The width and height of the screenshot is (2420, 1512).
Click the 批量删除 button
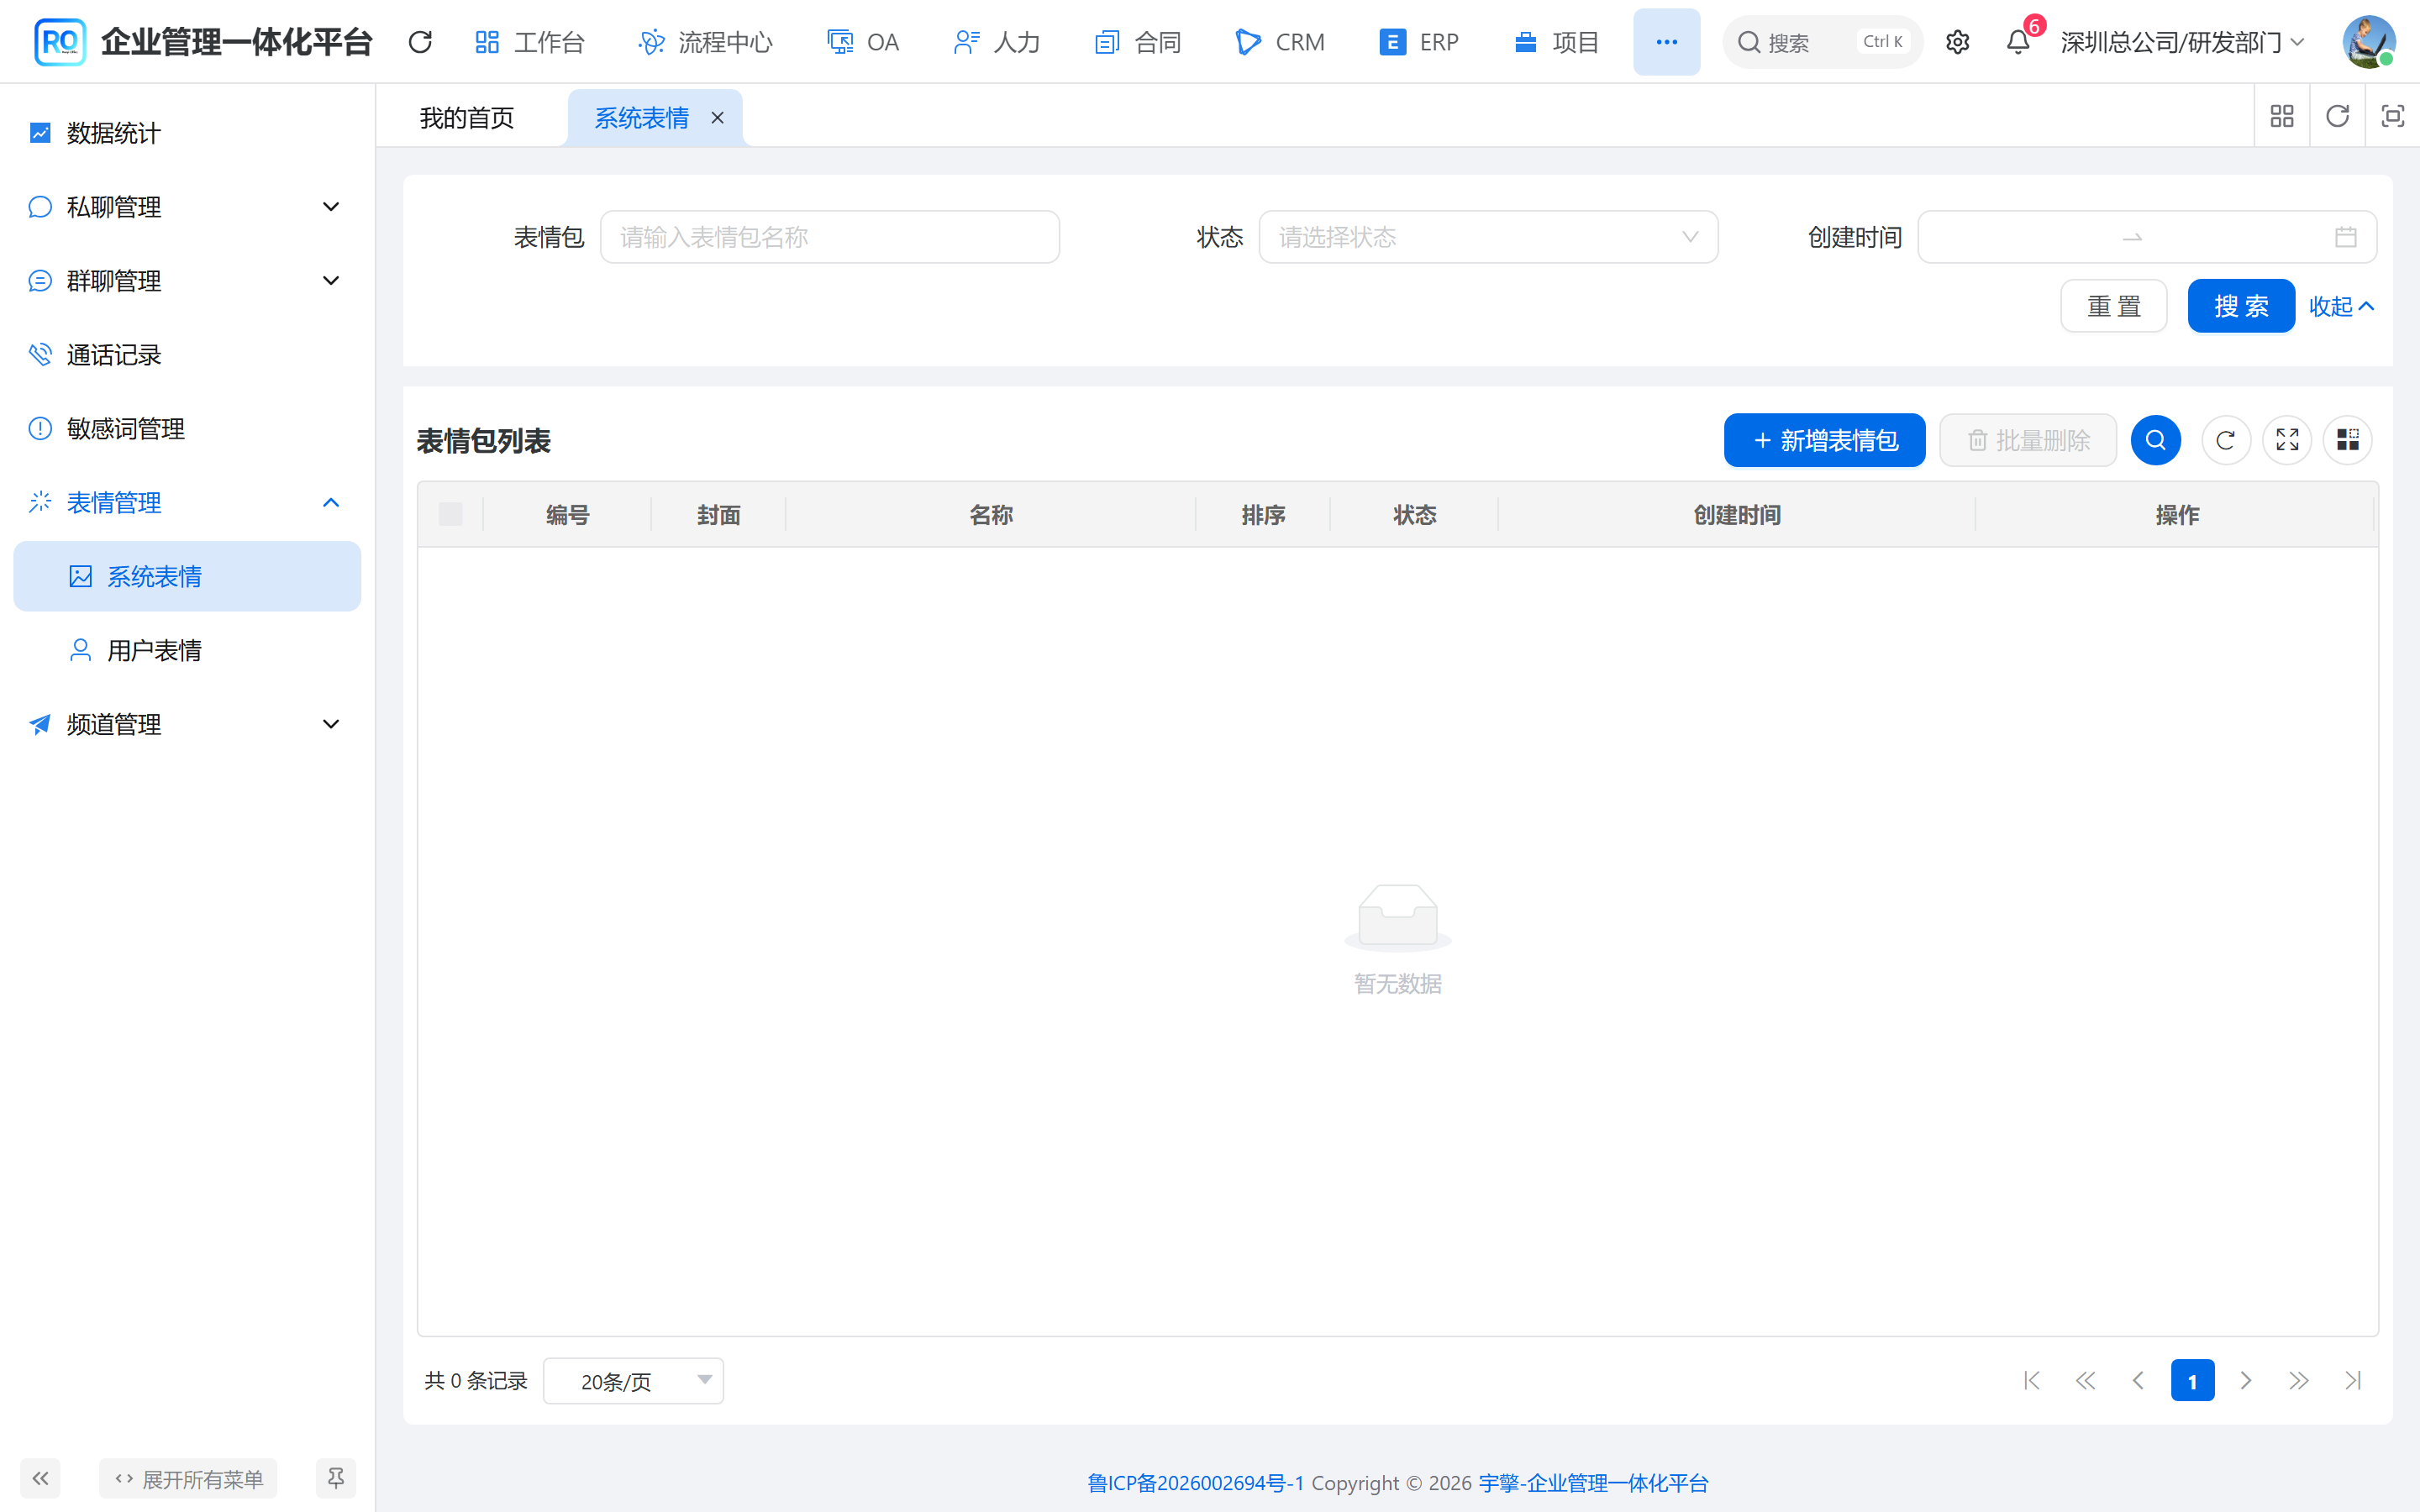click(x=2028, y=440)
